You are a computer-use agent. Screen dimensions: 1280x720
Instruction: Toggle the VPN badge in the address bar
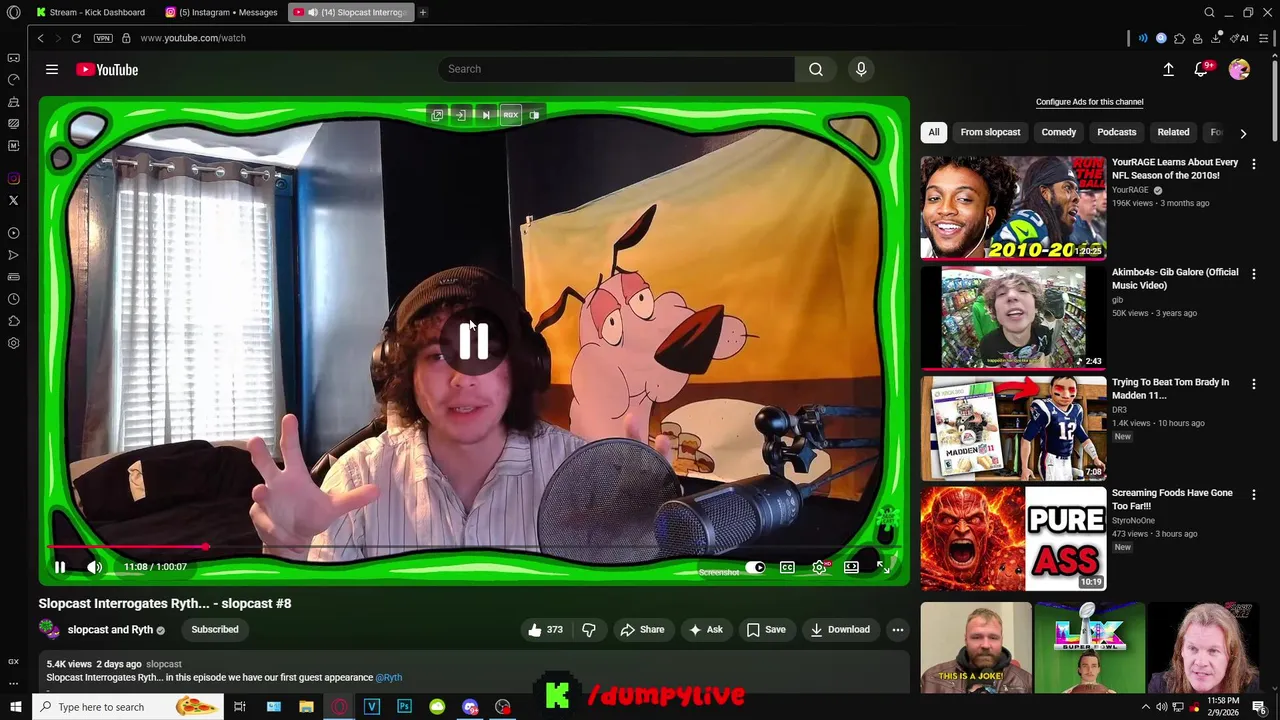point(103,38)
